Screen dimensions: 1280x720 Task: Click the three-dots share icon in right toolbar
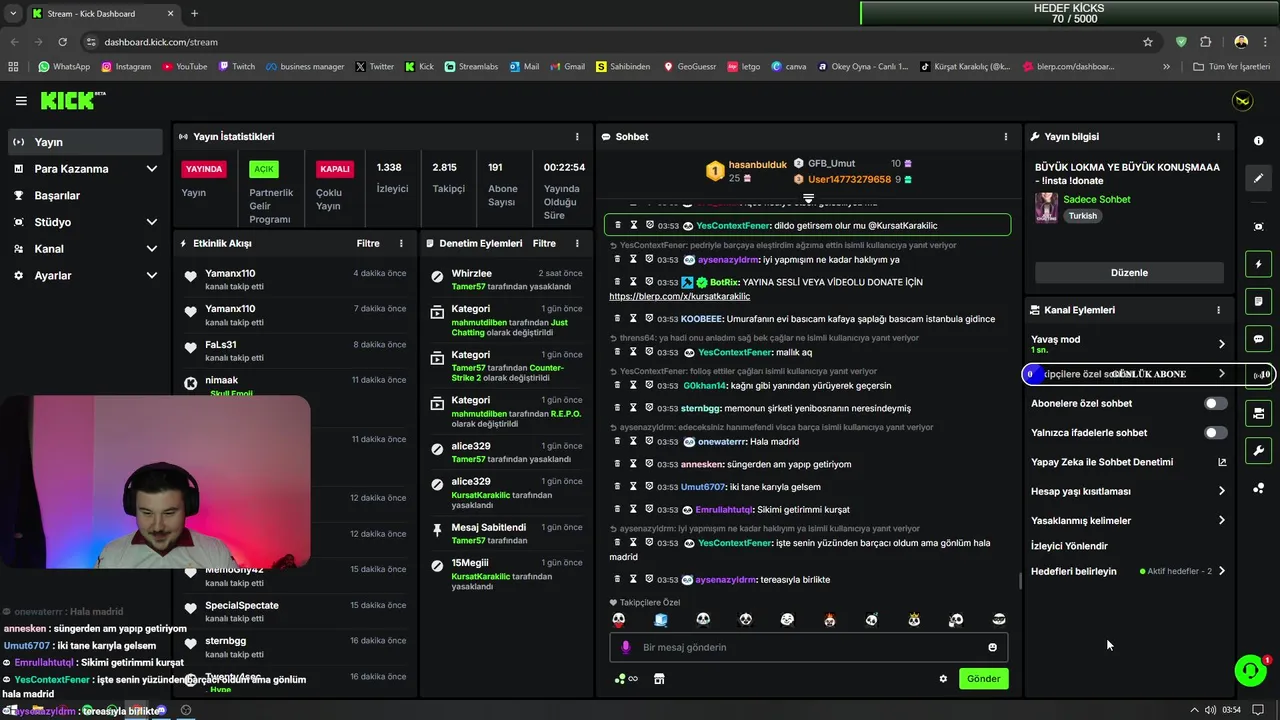pos(1258,488)
